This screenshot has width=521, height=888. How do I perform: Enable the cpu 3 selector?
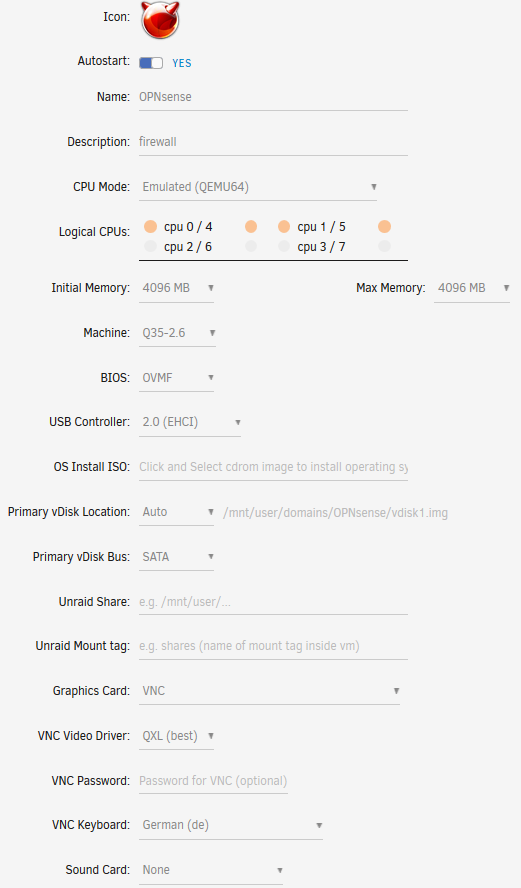click(284, 246)
